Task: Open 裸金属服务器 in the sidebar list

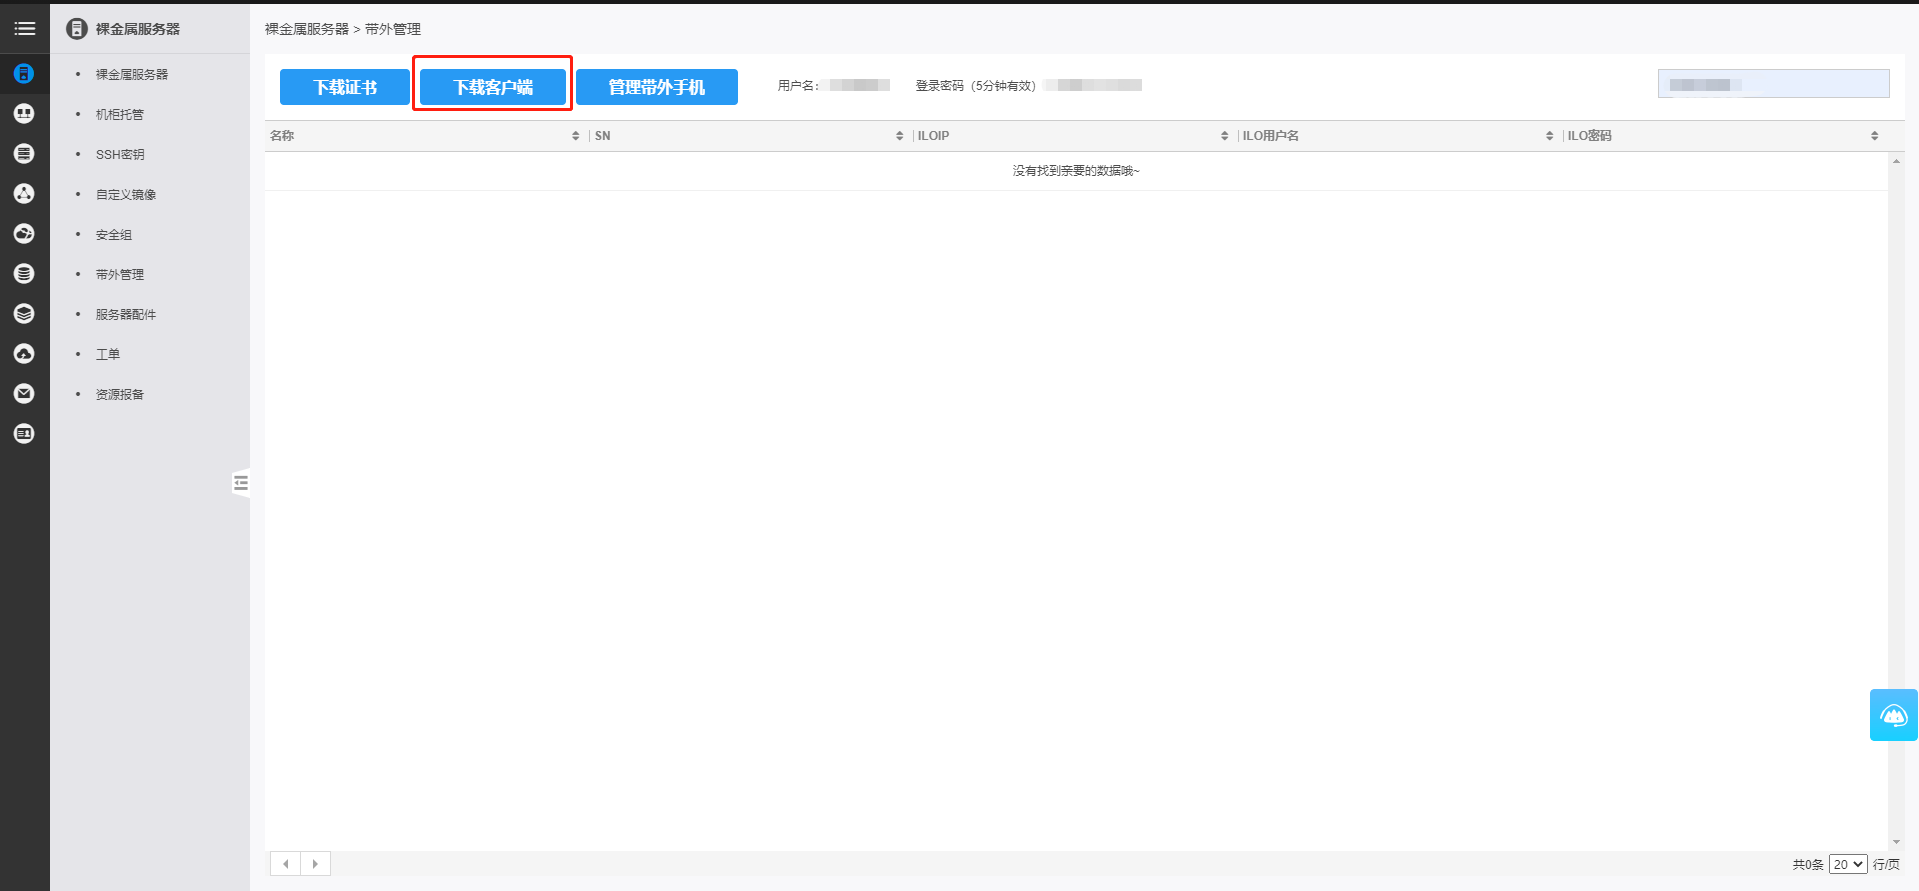Action: pos(132,74)
